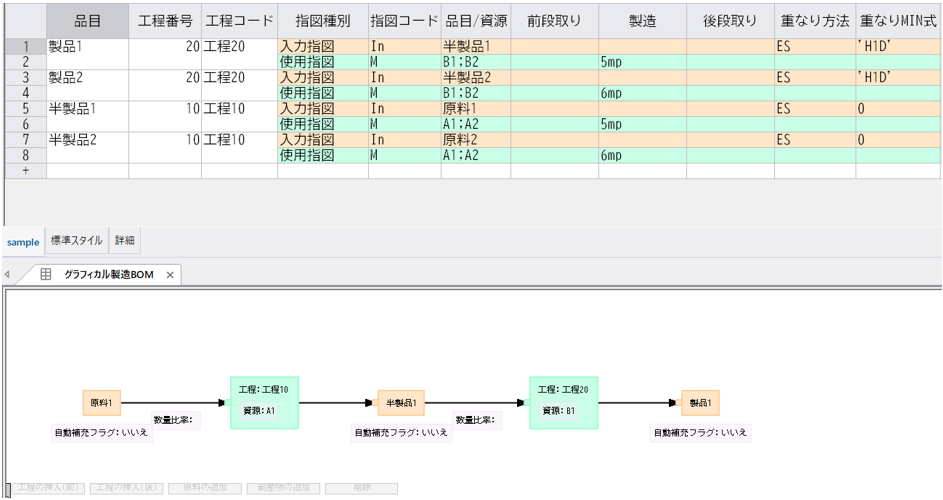Viewport: 943px width, 500px height.
Task: Click the table icon on the グラフィカル製造BOM tab
Action: (46, 275)
